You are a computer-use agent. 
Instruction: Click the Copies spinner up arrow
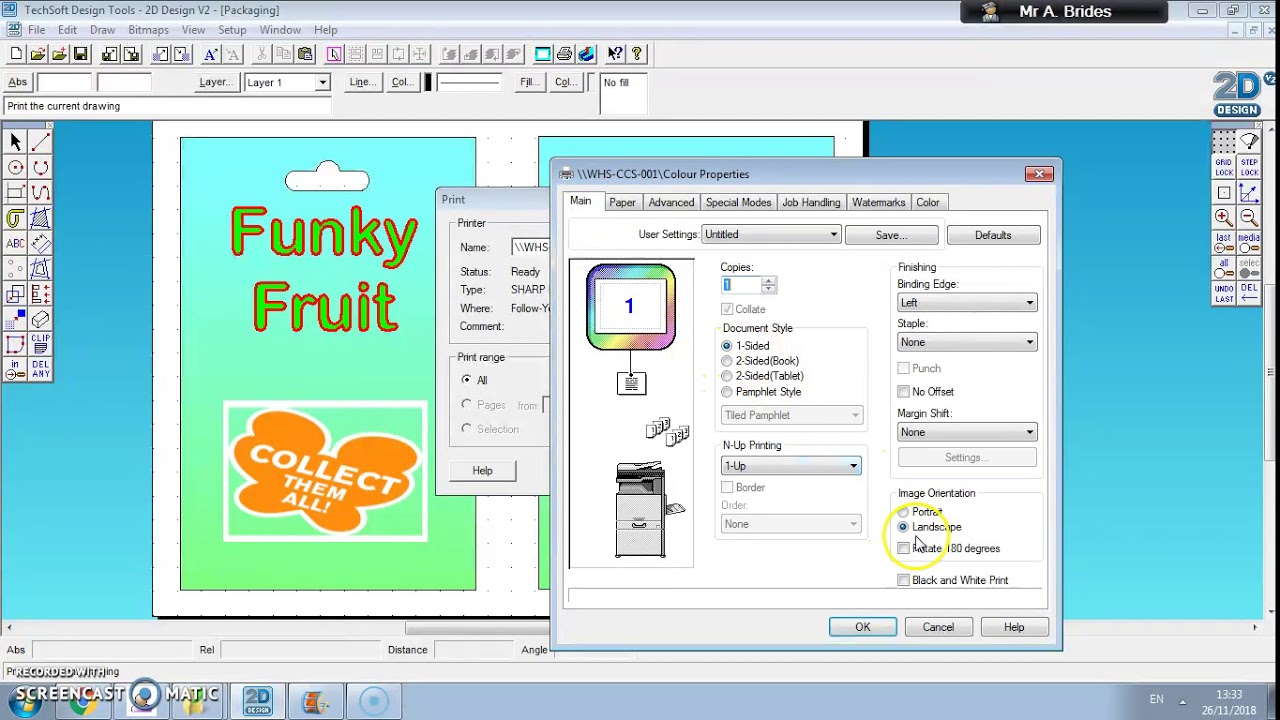(x=768, y=281)
